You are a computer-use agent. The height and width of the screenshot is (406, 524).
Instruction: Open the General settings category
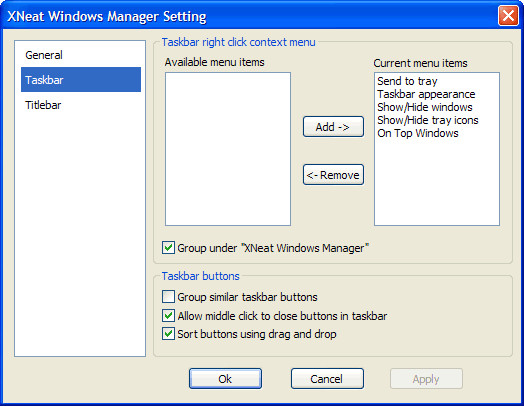pos(81,55)
